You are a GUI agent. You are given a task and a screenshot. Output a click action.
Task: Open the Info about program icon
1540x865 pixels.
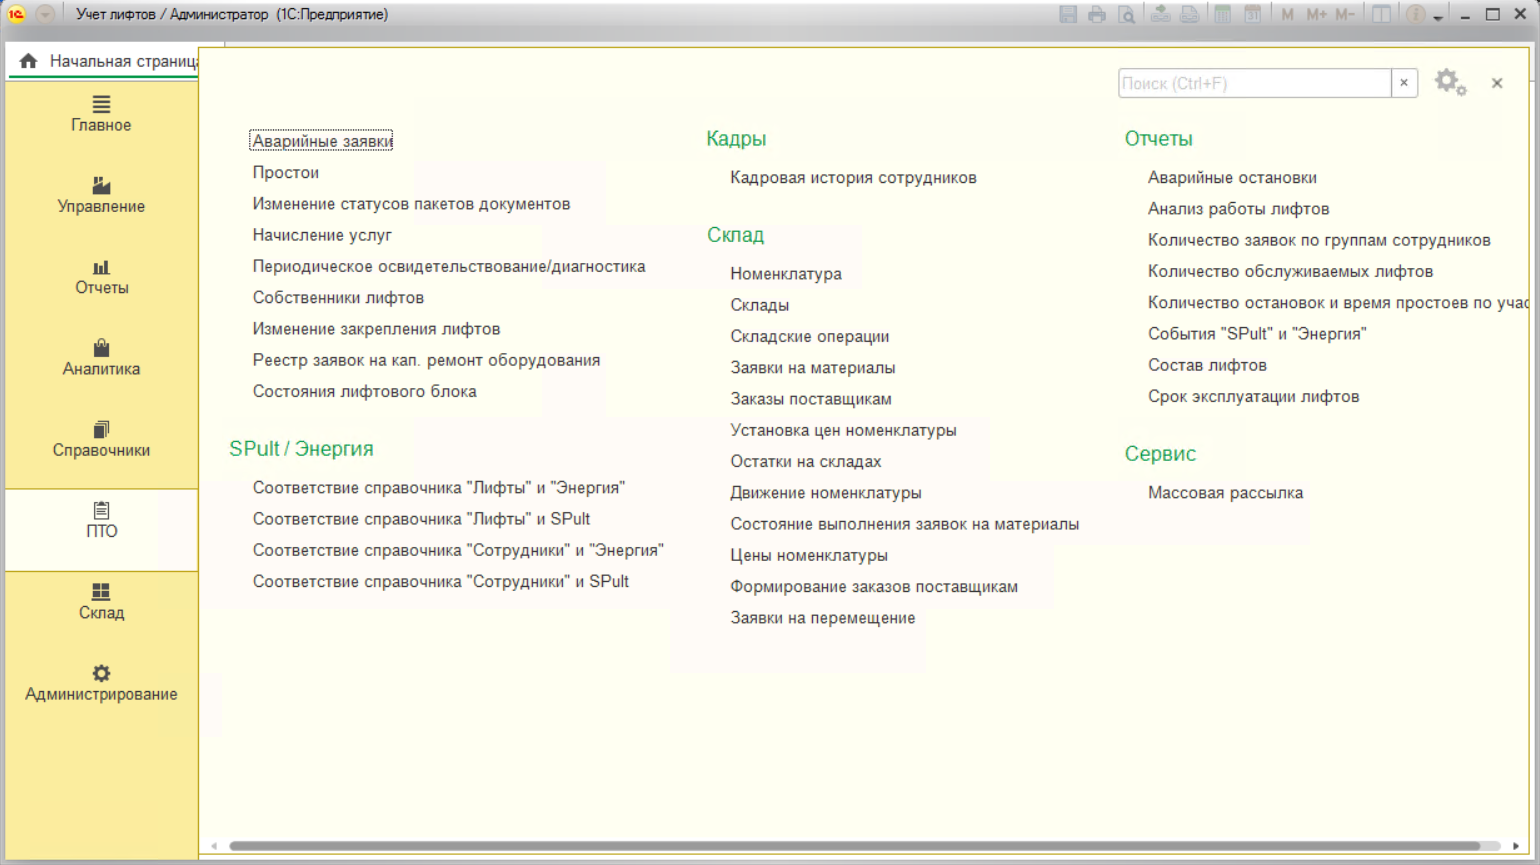1415,14
